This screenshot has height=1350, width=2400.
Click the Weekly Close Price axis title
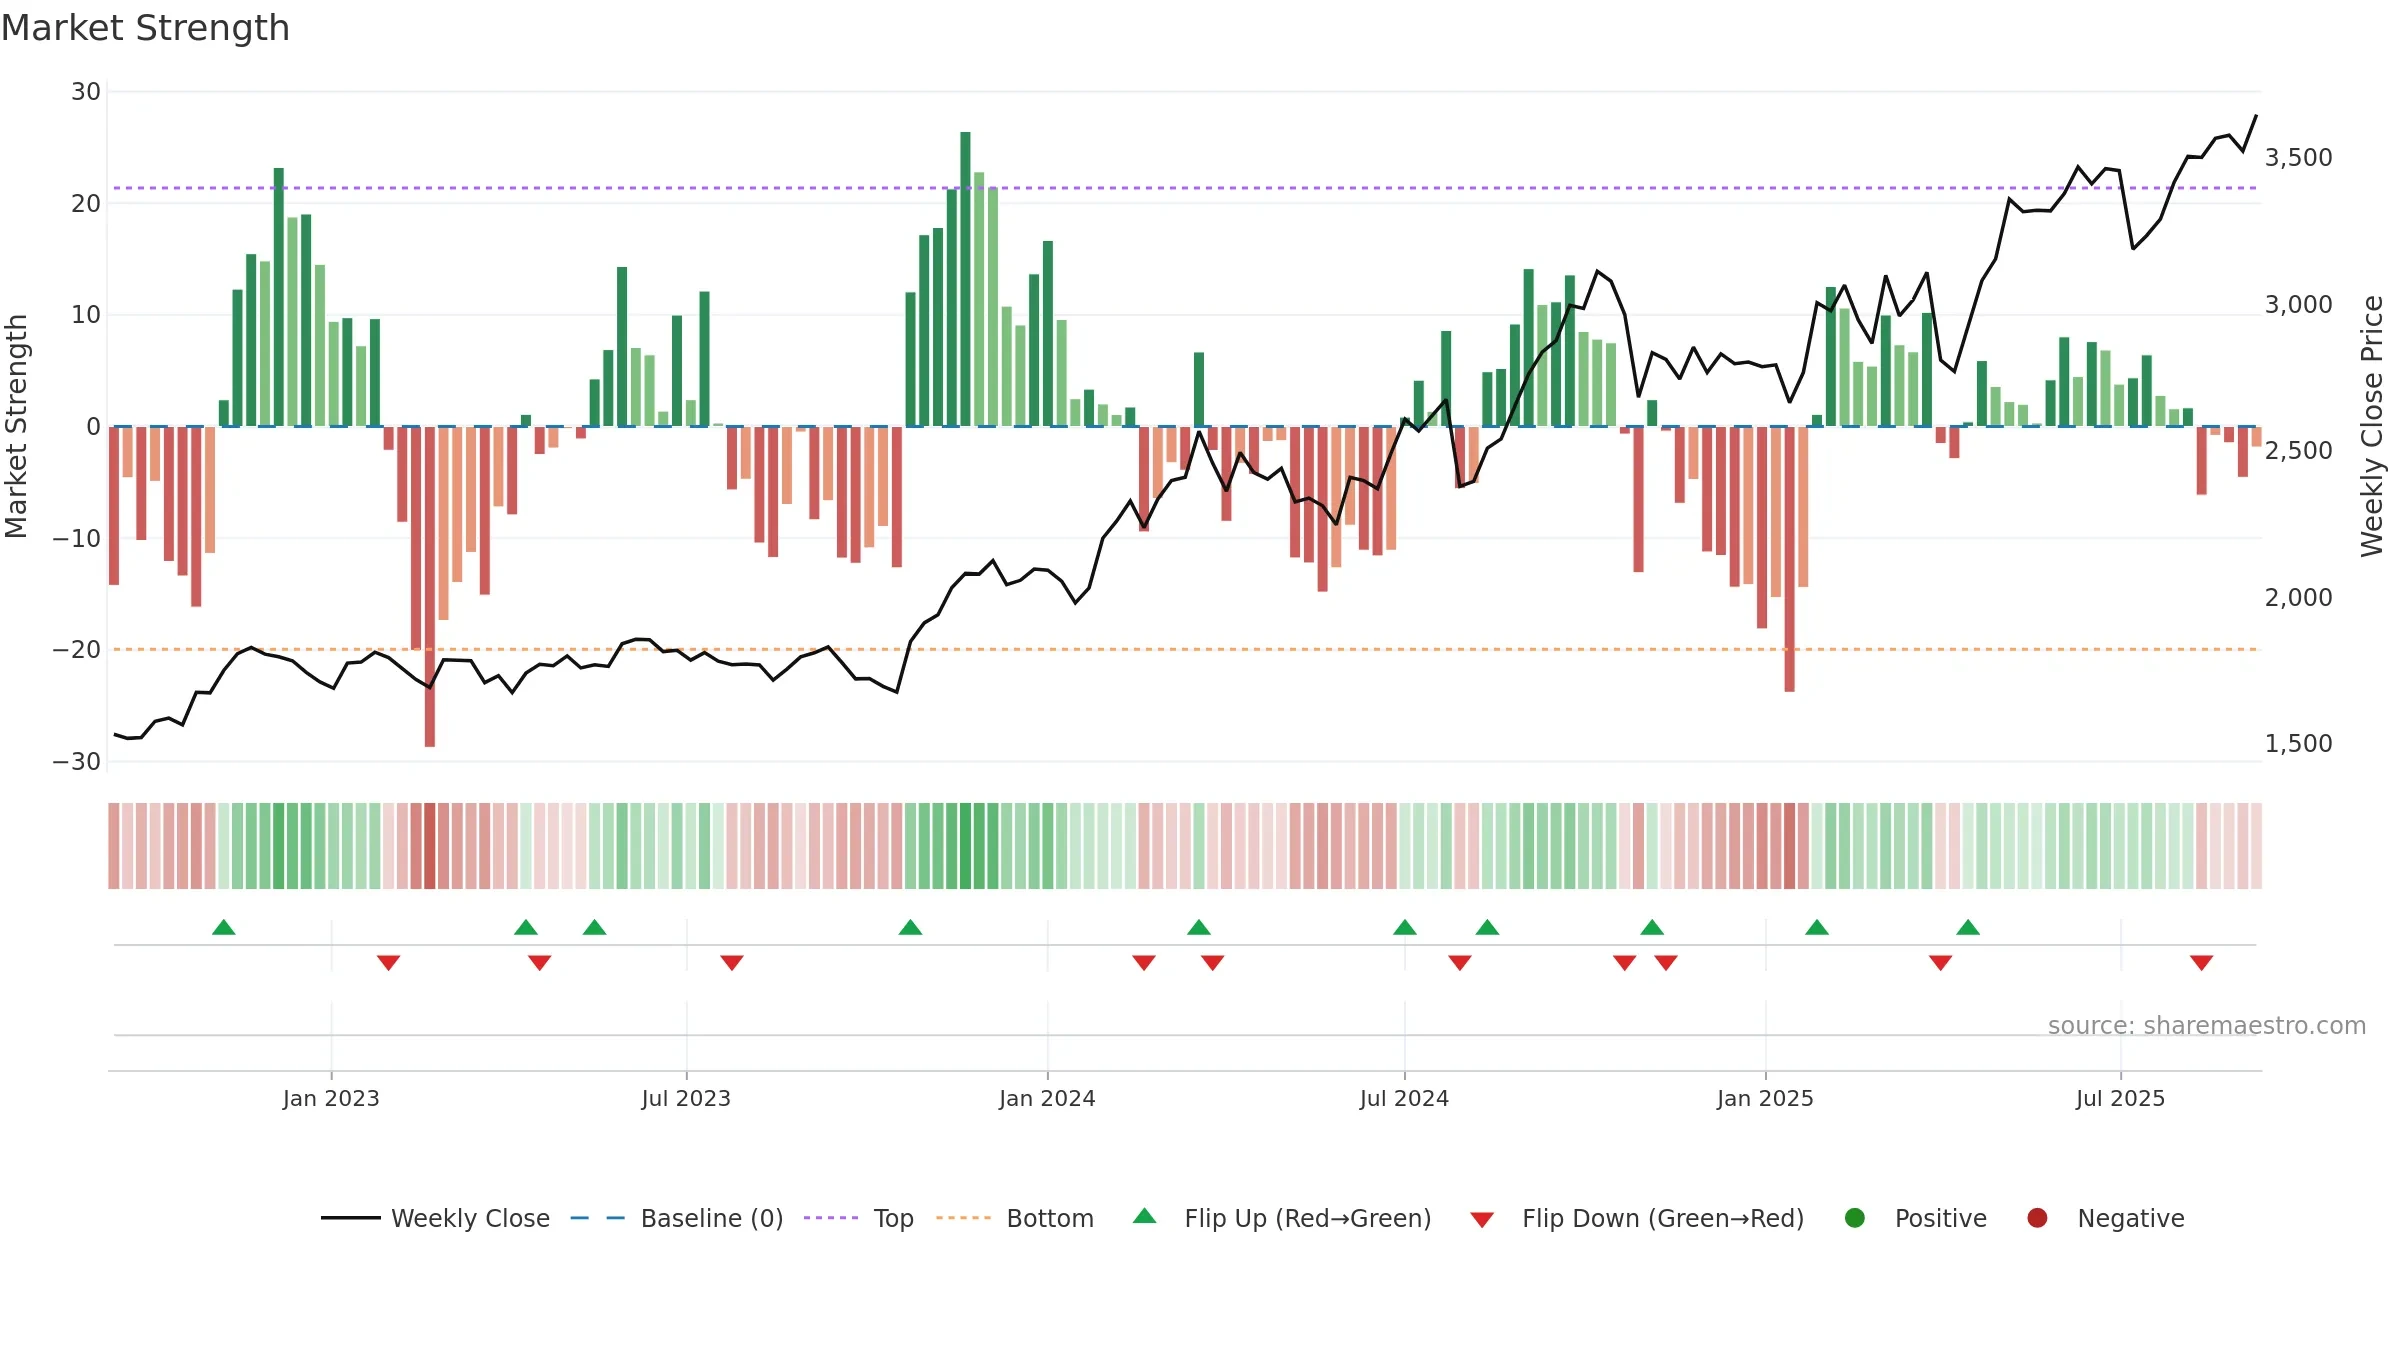(x=2372, y=426)
